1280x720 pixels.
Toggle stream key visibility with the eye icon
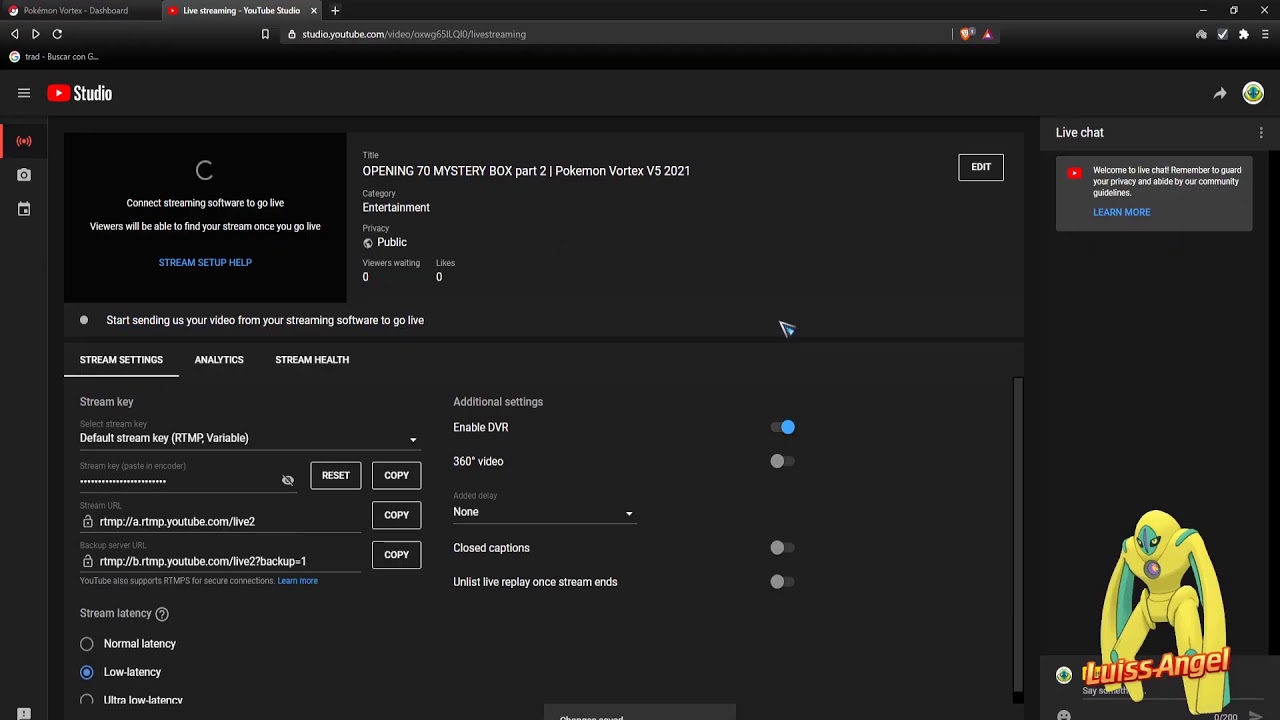pos(288,480)
